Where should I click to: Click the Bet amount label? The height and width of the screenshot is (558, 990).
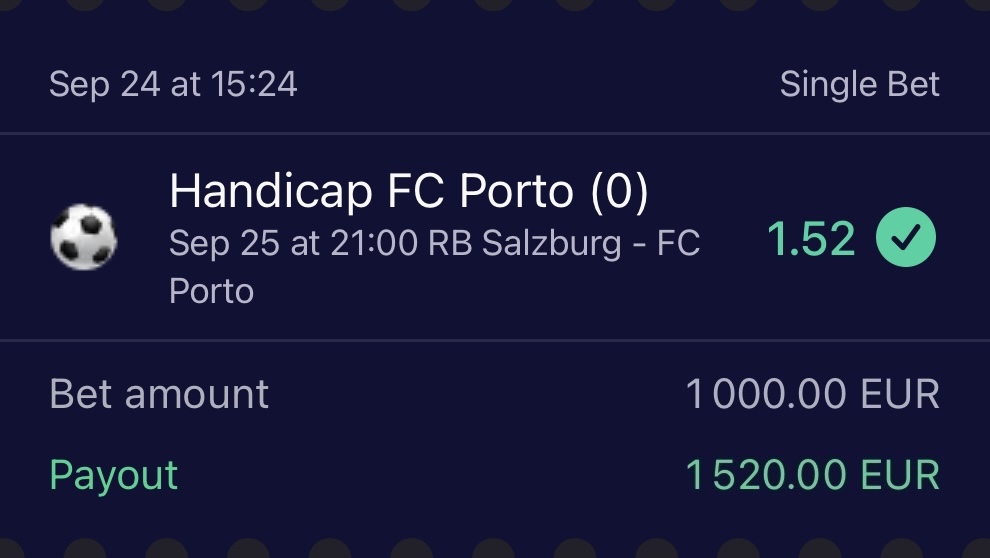tap(159, 394)
